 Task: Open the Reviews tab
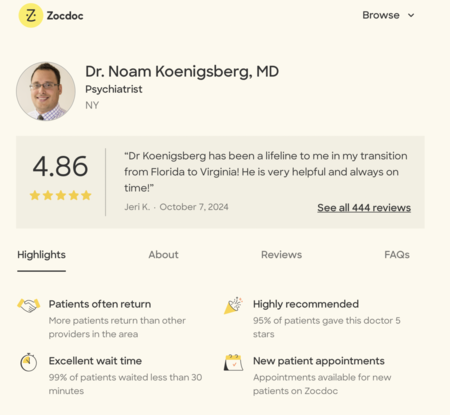(281, 255)
